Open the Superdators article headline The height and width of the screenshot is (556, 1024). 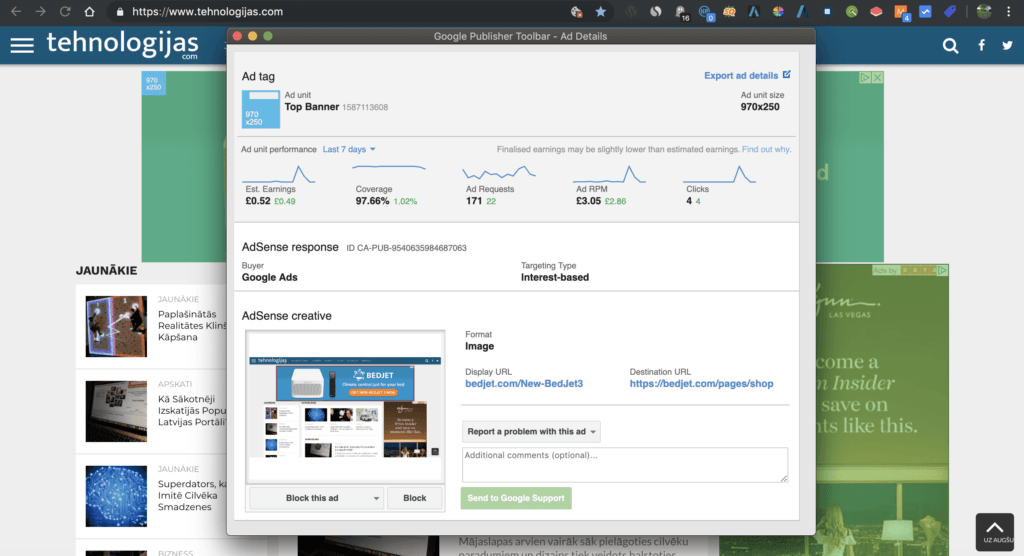(192, 495)
